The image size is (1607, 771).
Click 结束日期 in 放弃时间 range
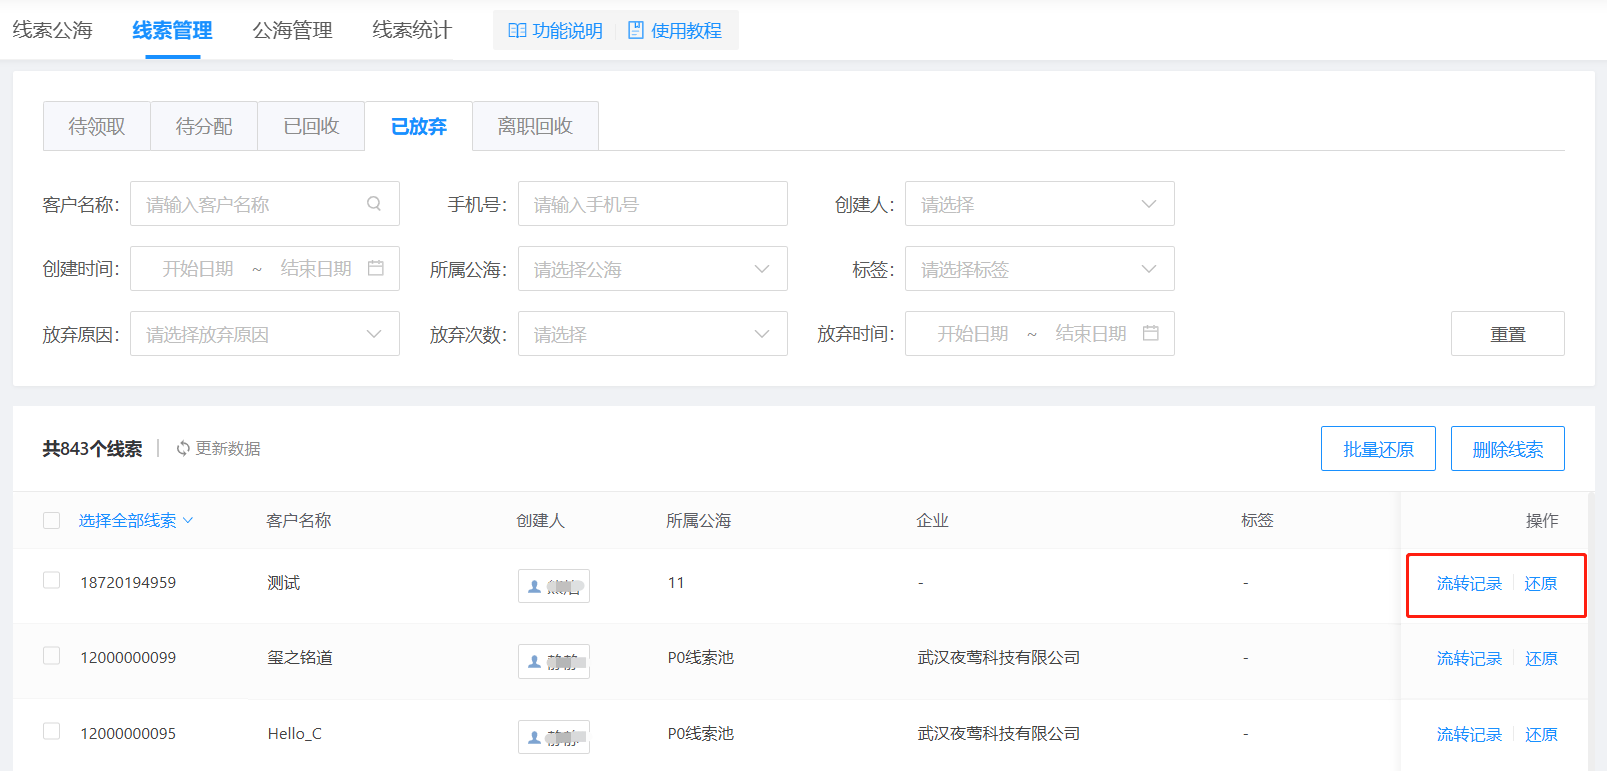[x=1091, y=334]
